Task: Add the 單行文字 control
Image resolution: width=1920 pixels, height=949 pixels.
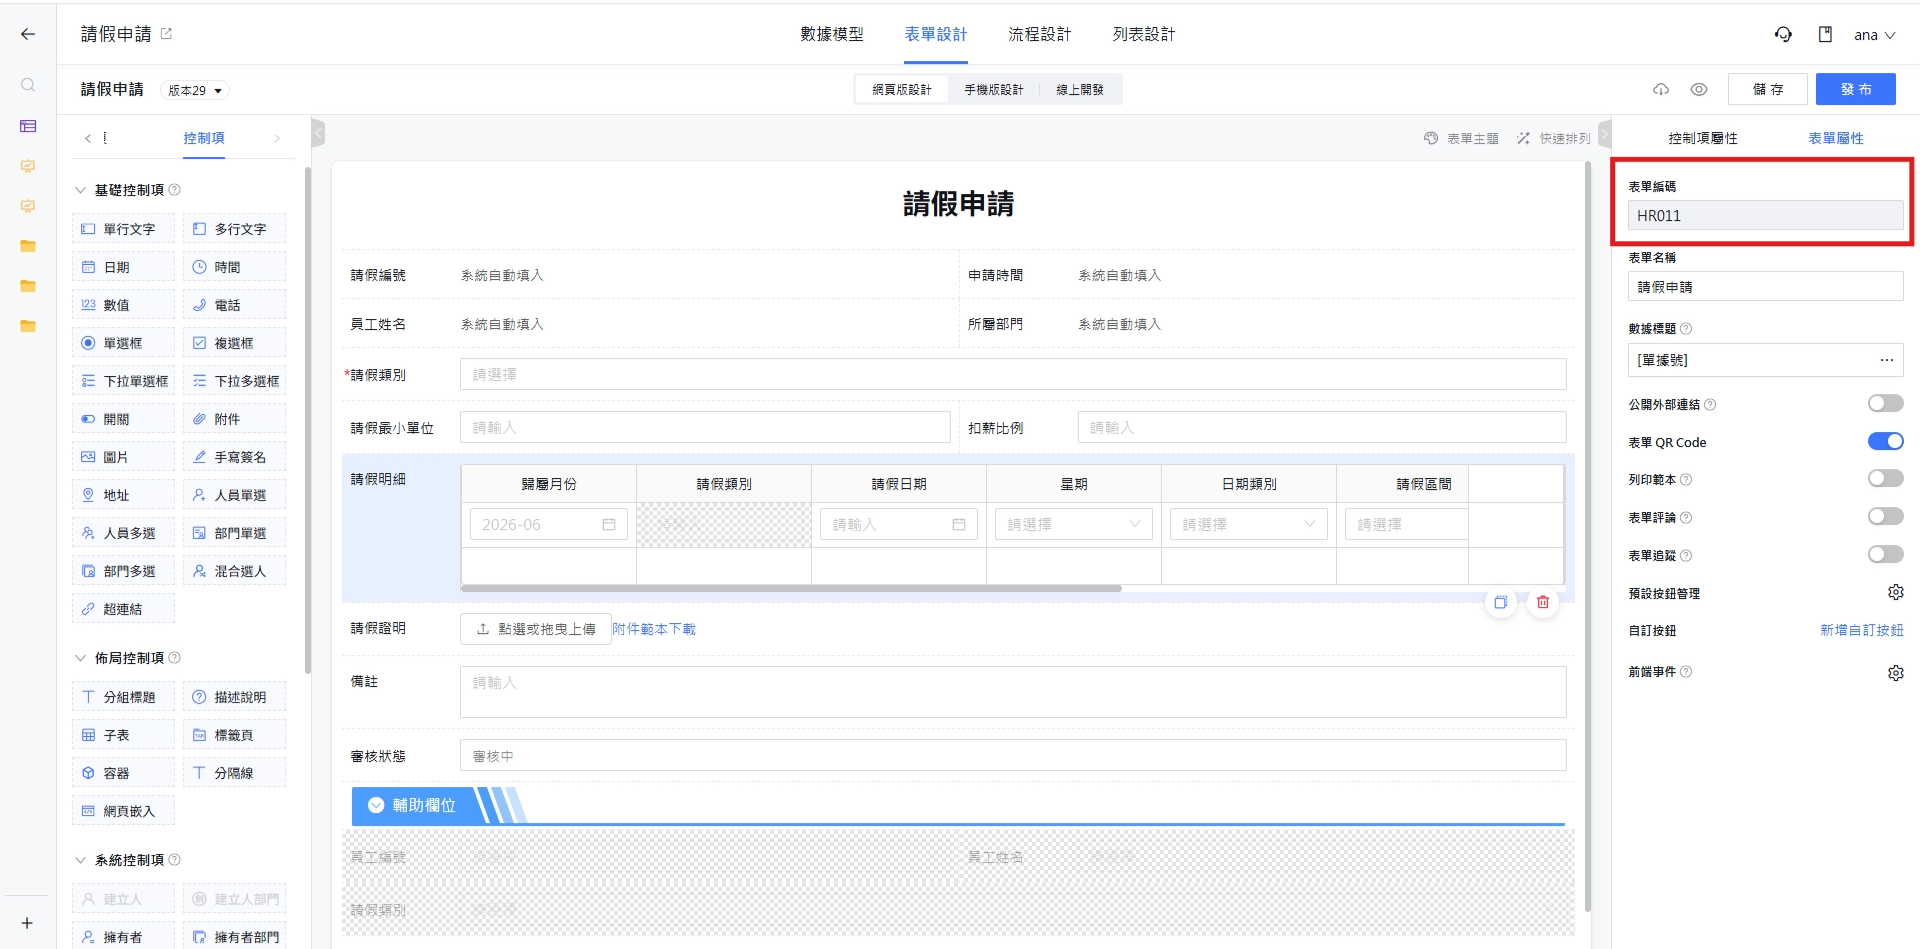Action: click(x=124, y=229)
